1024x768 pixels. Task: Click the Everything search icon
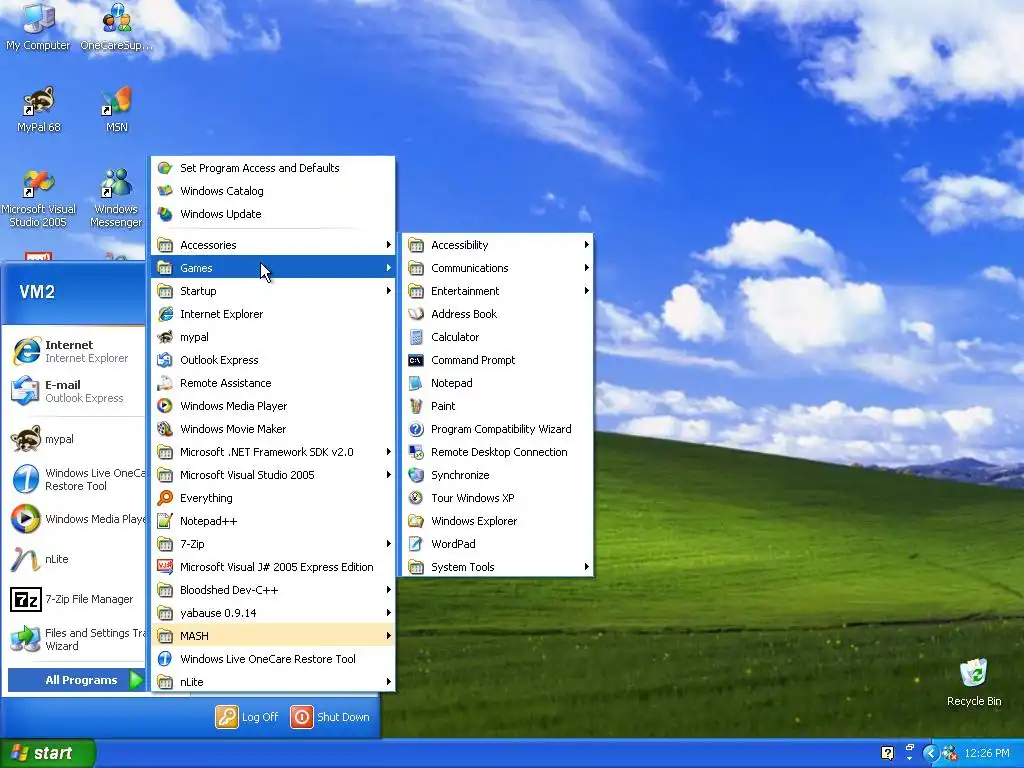click(x=165, y=498)
